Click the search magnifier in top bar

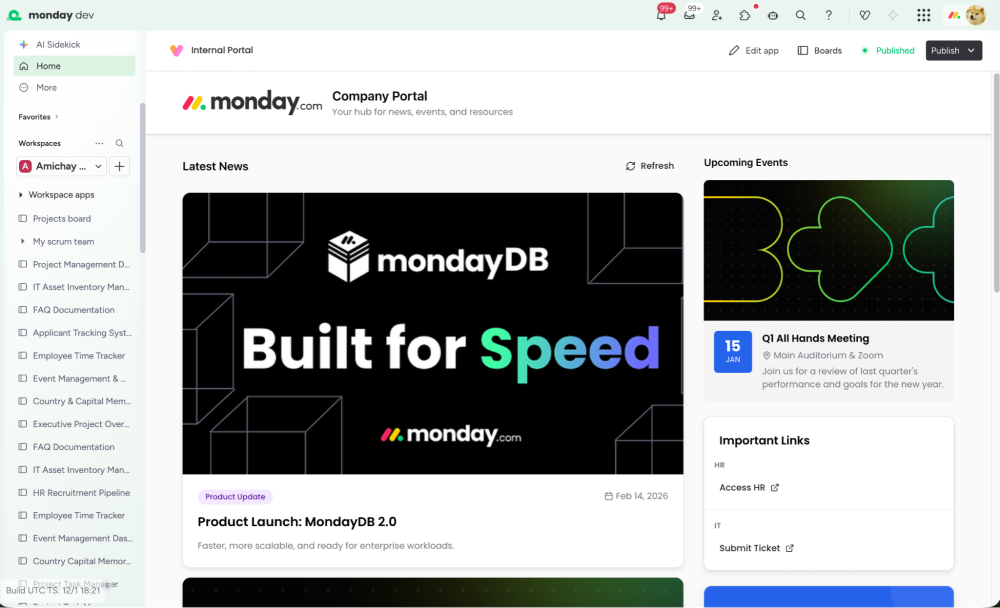(x=800, y=15)
